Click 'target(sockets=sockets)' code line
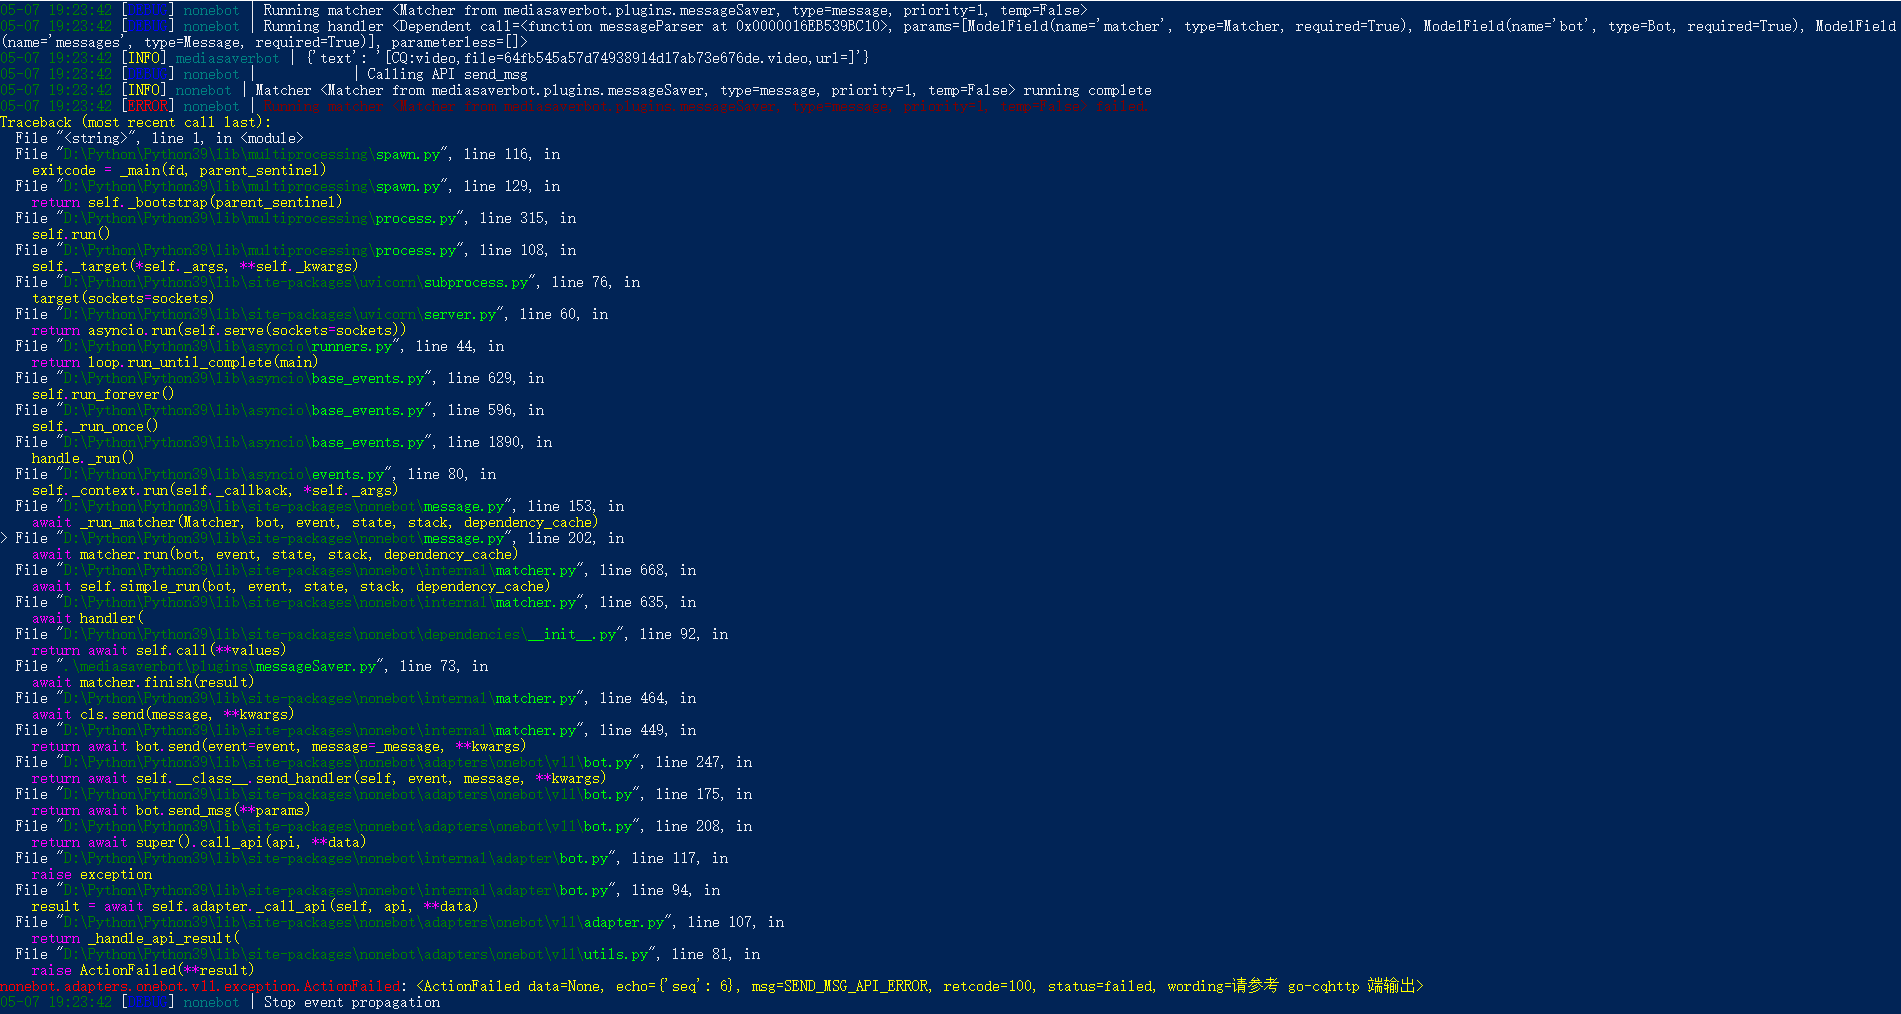 point(123,298)
